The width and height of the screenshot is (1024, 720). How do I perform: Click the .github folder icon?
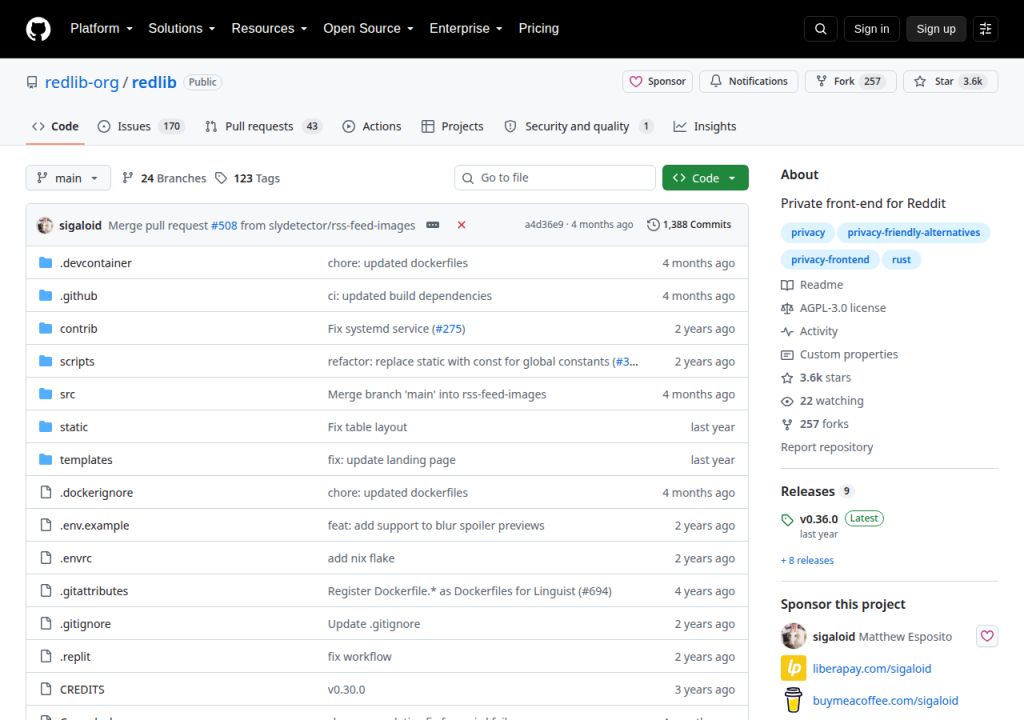coord(45,295)
